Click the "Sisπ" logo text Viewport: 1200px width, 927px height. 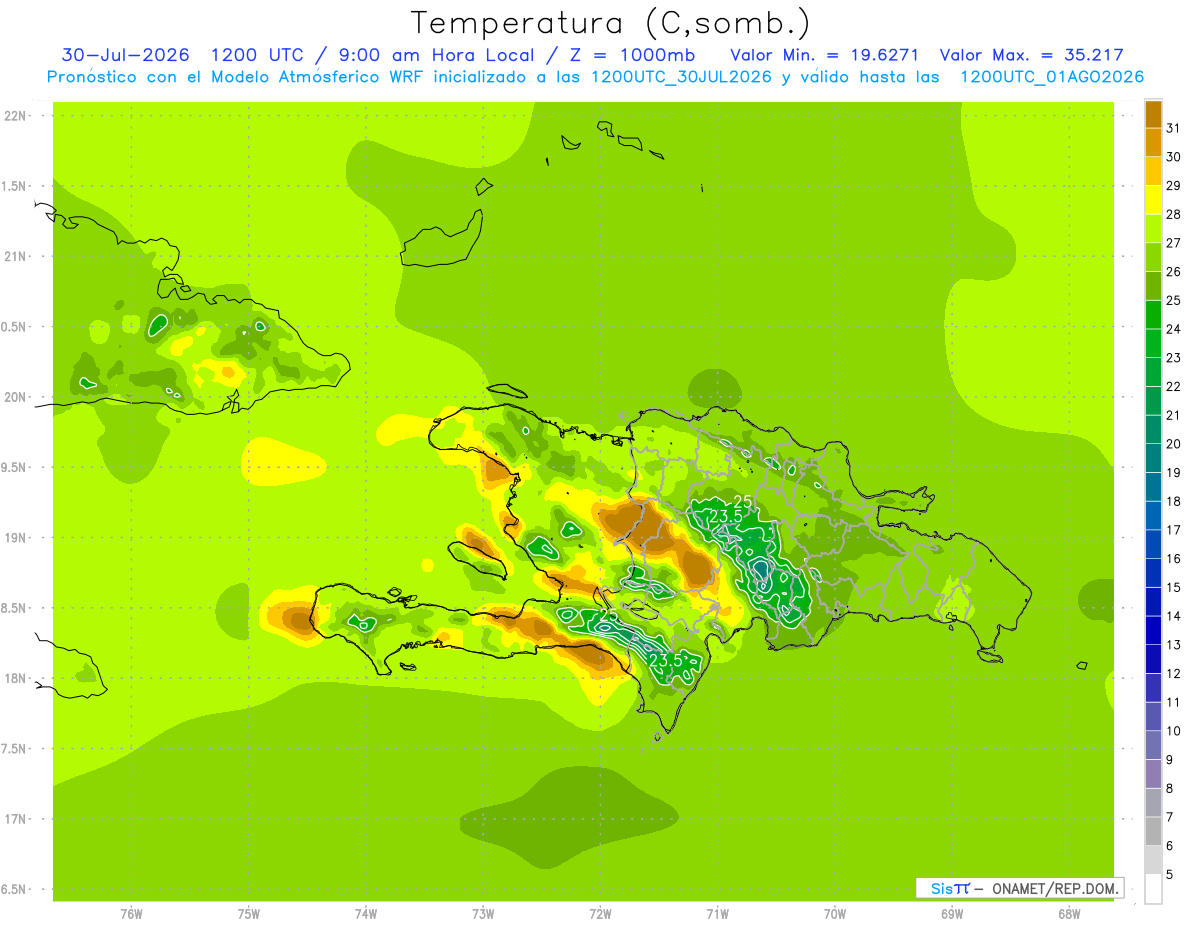click(x=949, y=888)
